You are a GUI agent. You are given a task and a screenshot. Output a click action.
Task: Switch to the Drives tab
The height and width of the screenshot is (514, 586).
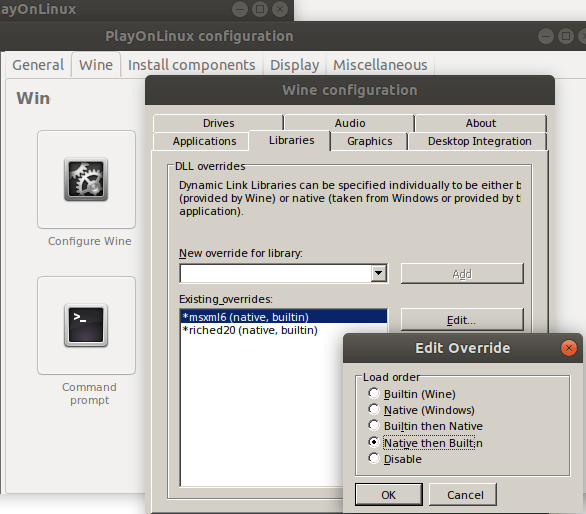(218, 123)
